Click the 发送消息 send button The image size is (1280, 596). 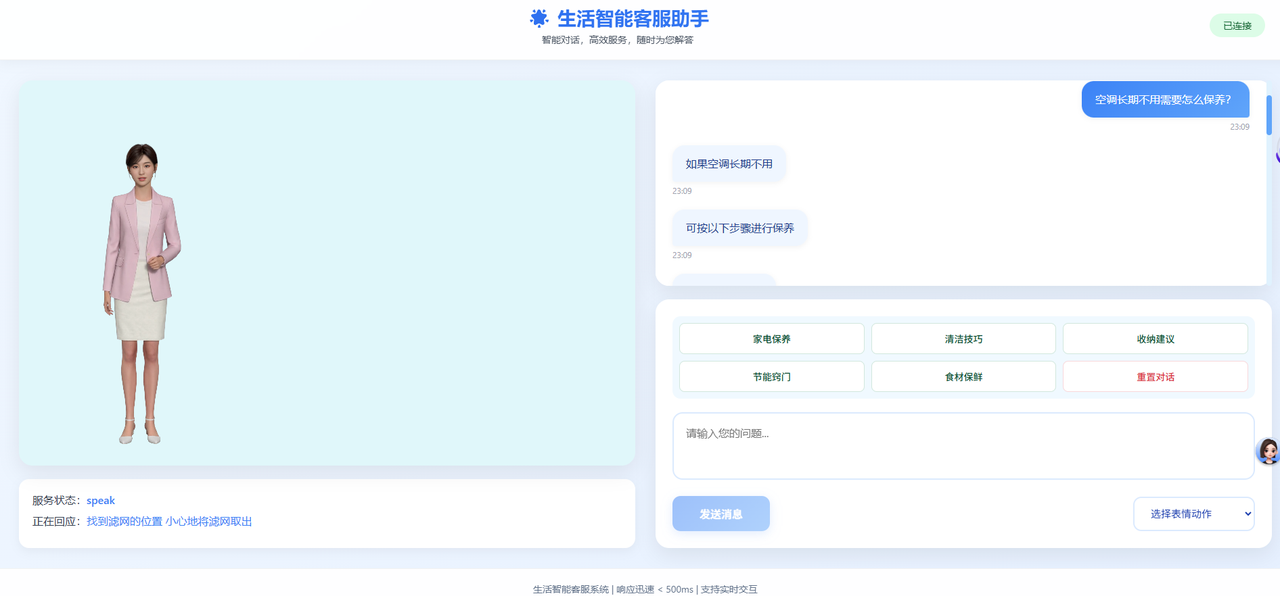[721, 513]
